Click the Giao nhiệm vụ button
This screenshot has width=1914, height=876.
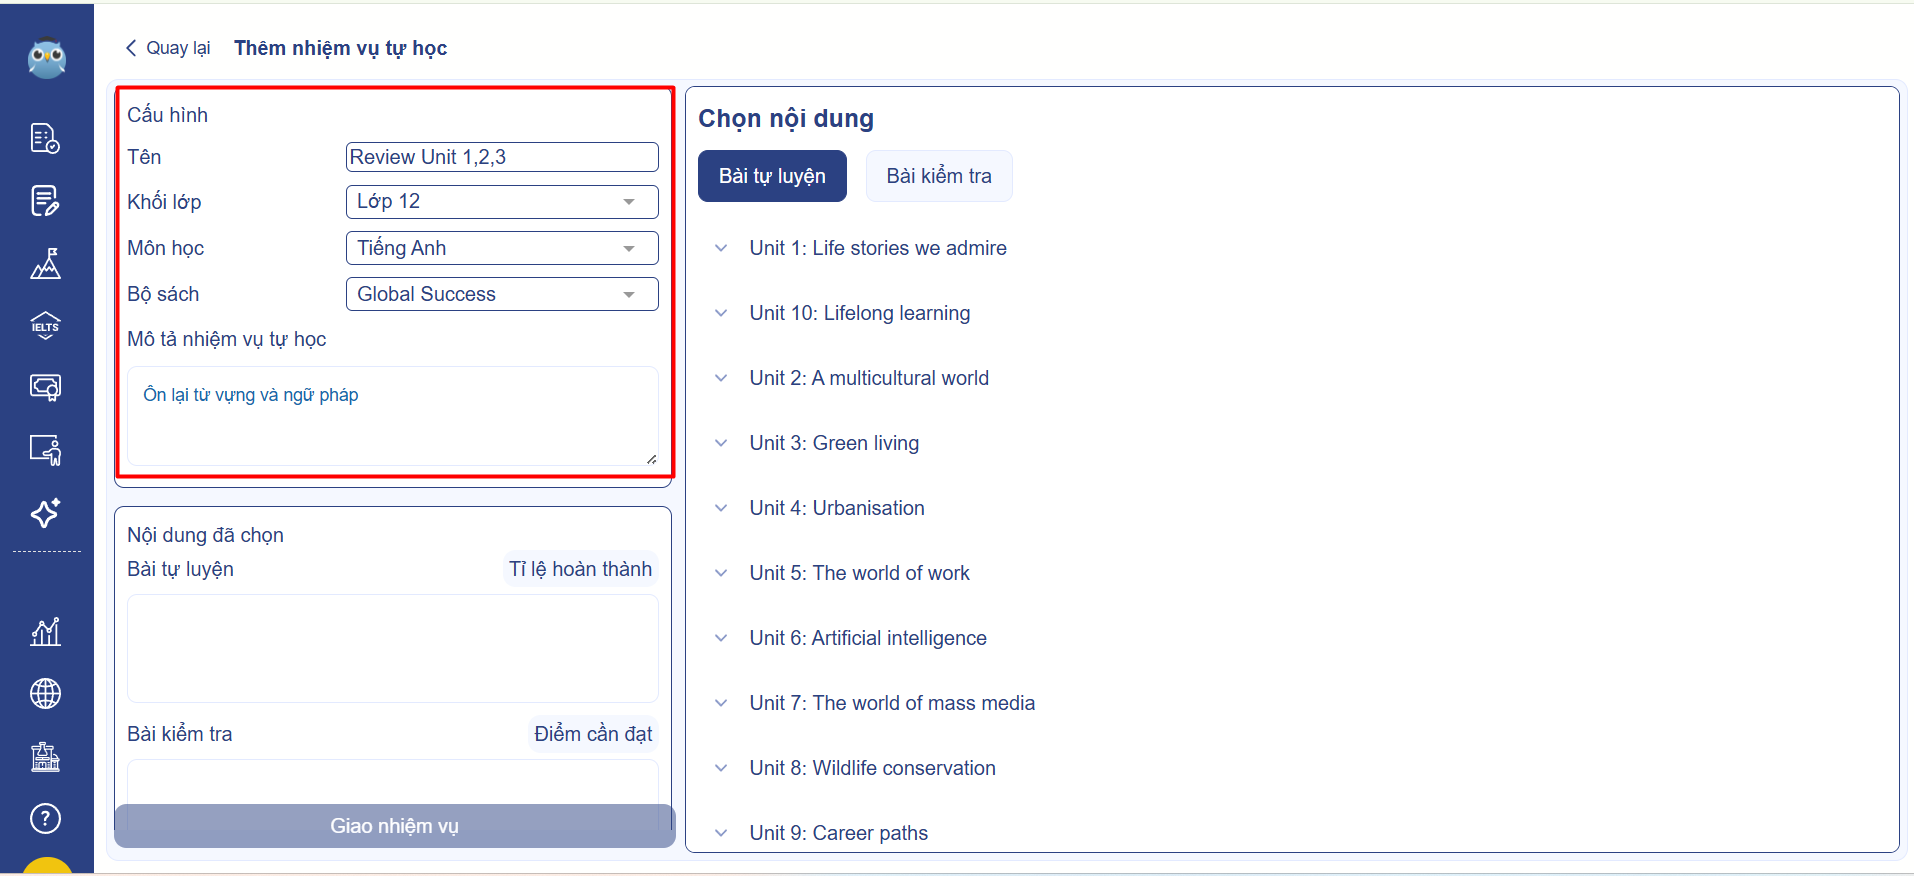tap(394, 826)
